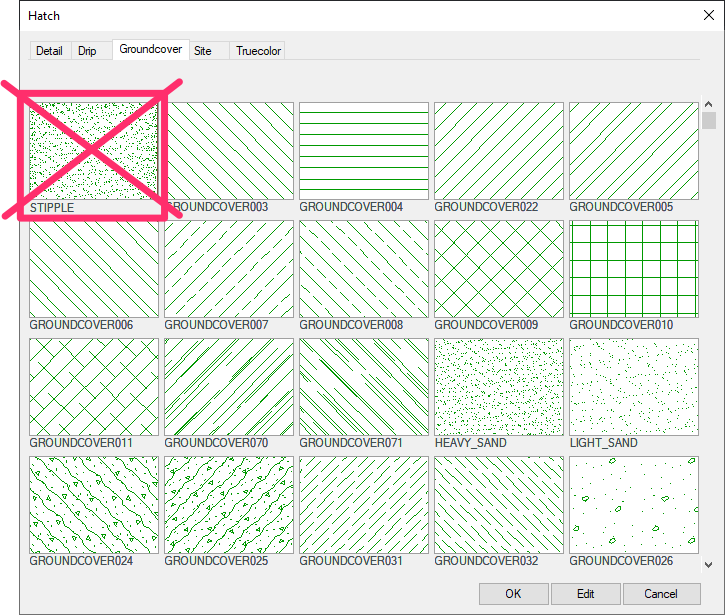Select the HEAVY_SAND dotted hatch
Viewport: 725px width, 615px height.
pos(499,387)
